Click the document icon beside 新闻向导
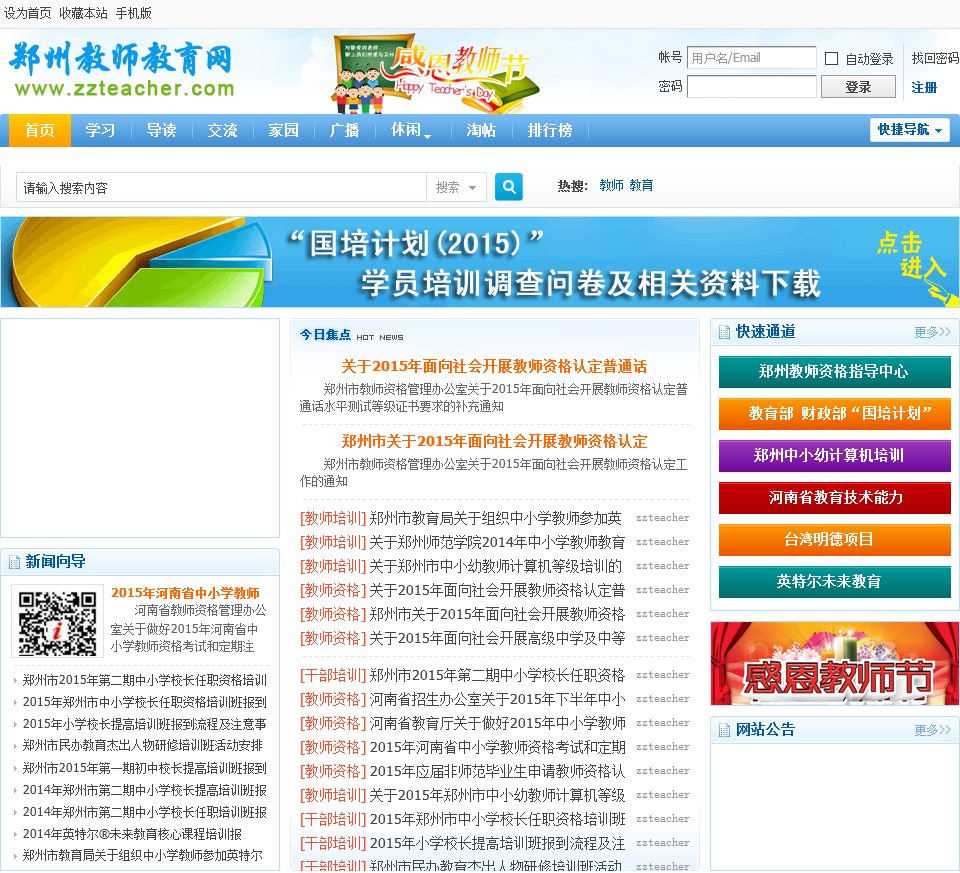Screen dimensions: 960x873 tap(15, 562)
